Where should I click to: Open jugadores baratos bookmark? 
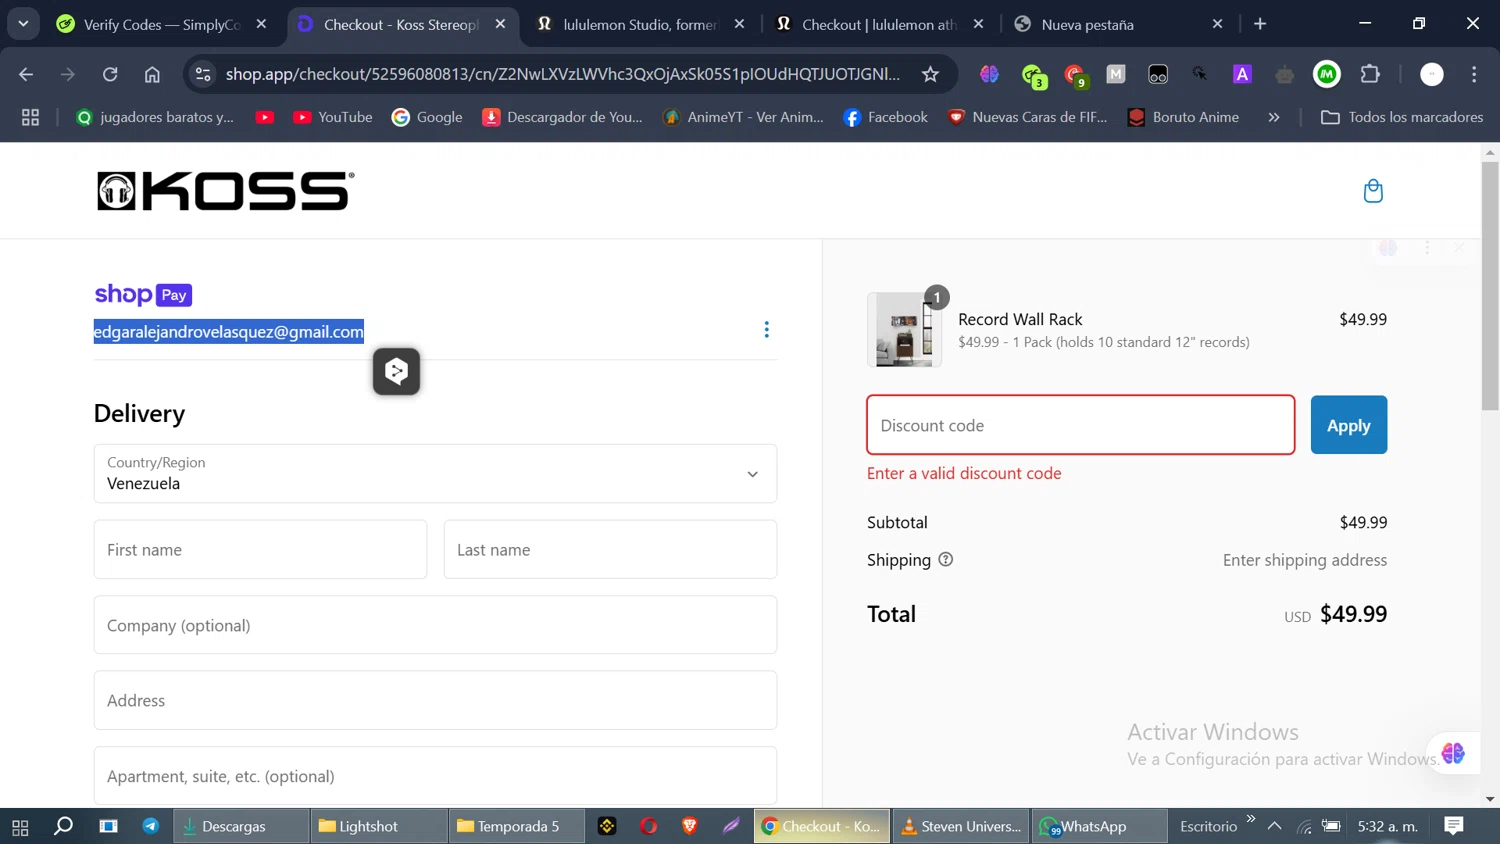[155, 117]
